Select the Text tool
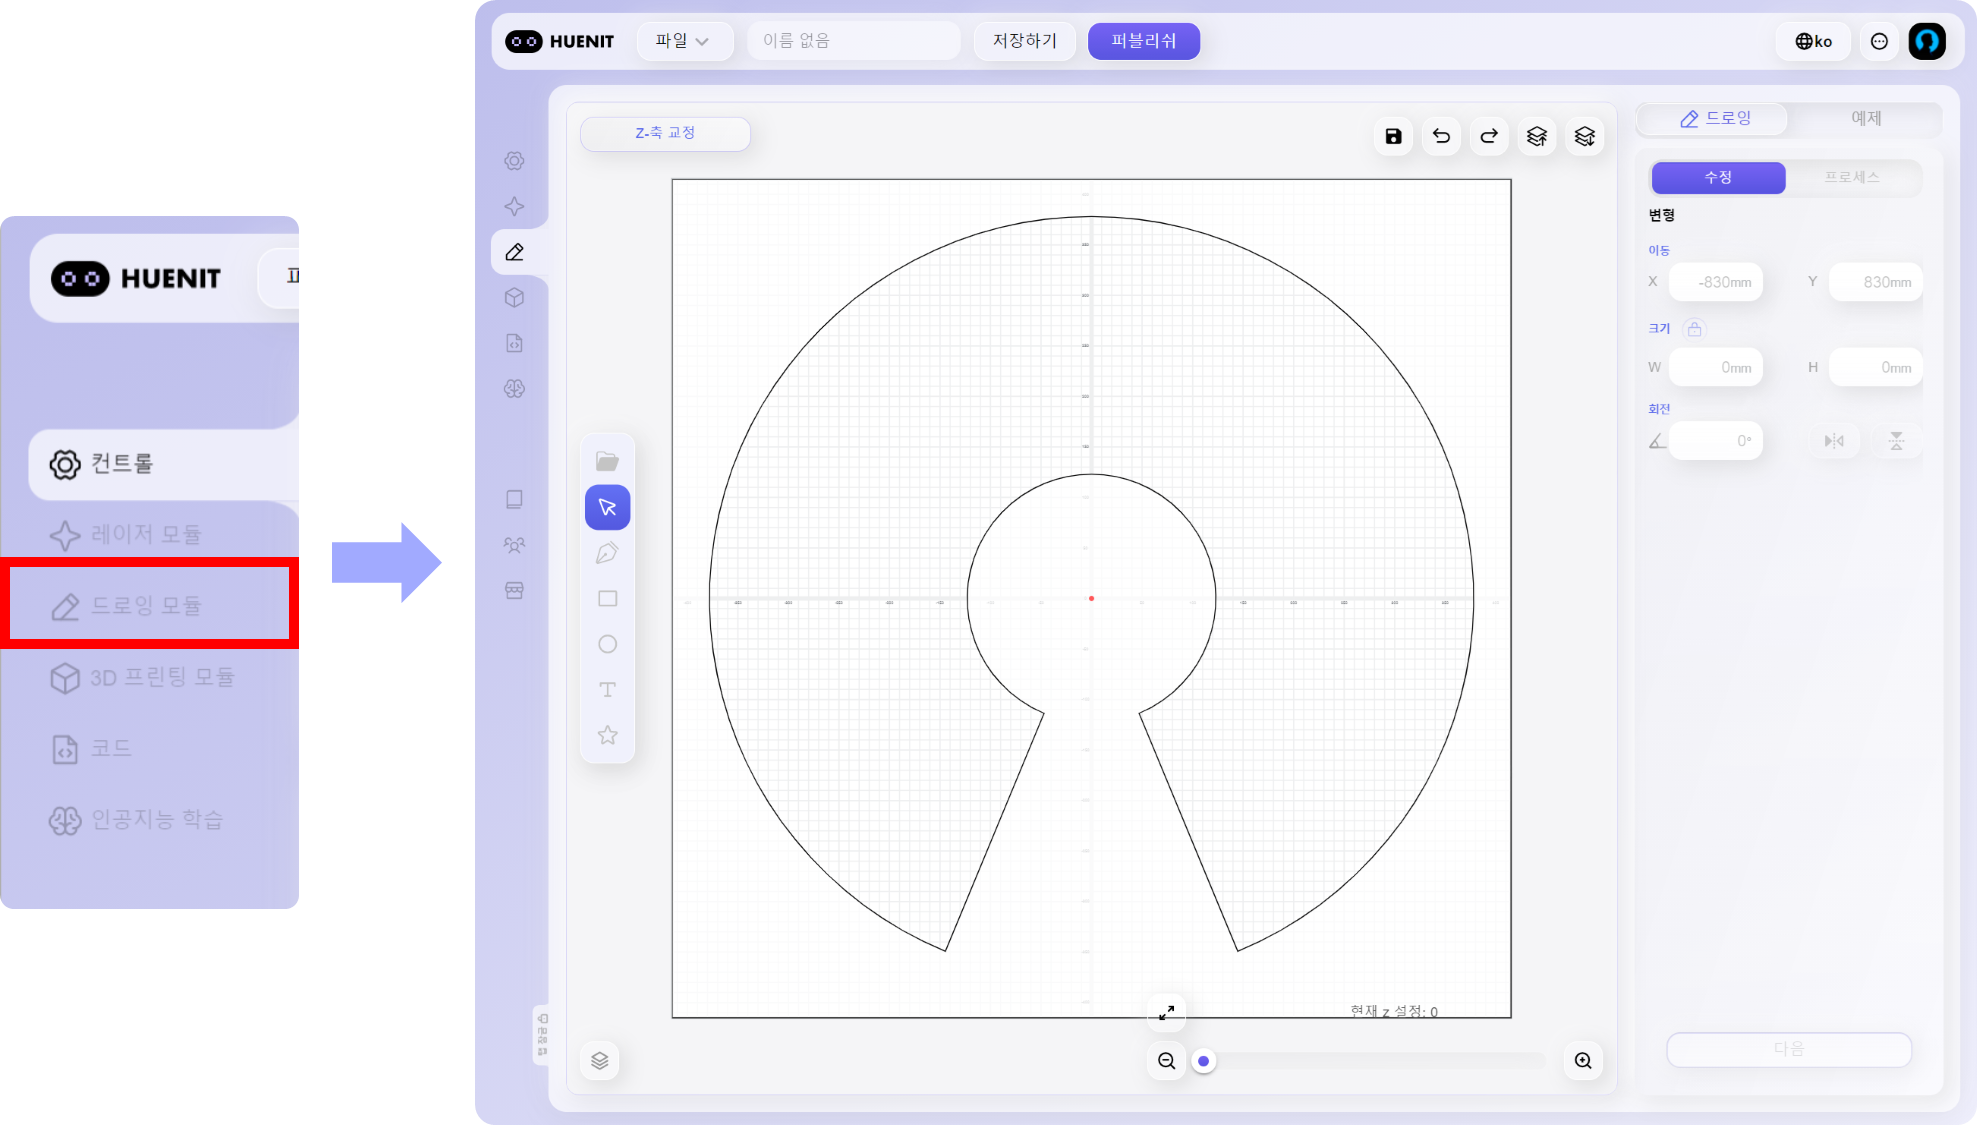 coord(607,690)
